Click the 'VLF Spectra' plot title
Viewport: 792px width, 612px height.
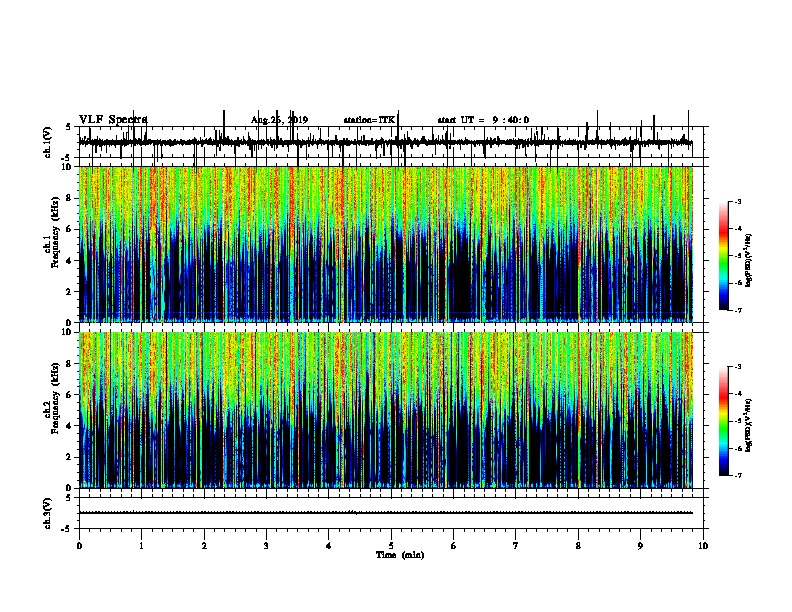(113, 120)
